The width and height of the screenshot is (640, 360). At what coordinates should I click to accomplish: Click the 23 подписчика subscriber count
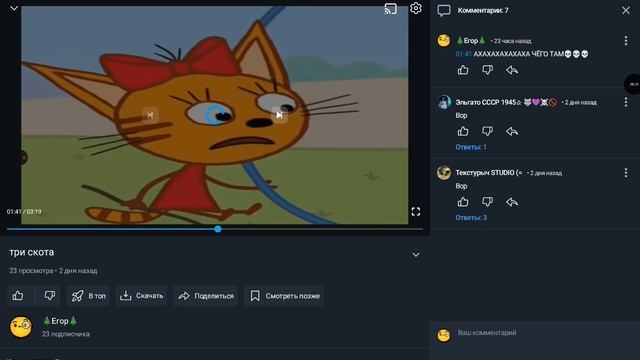66,334
